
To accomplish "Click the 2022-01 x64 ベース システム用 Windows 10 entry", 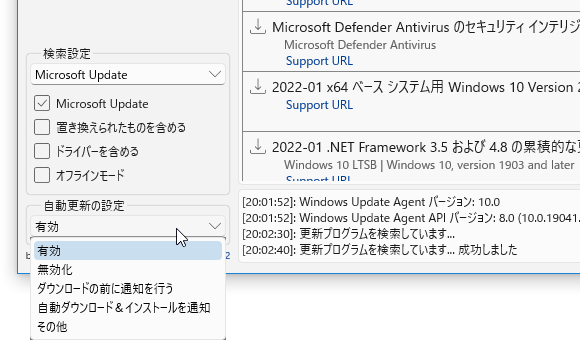I will (x=426, y=87).
